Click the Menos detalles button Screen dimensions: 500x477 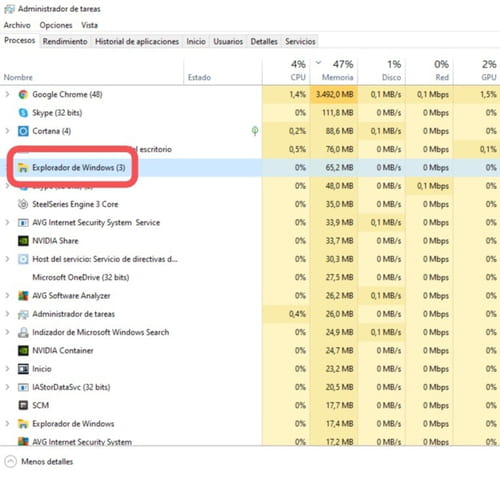pos(39,462)
